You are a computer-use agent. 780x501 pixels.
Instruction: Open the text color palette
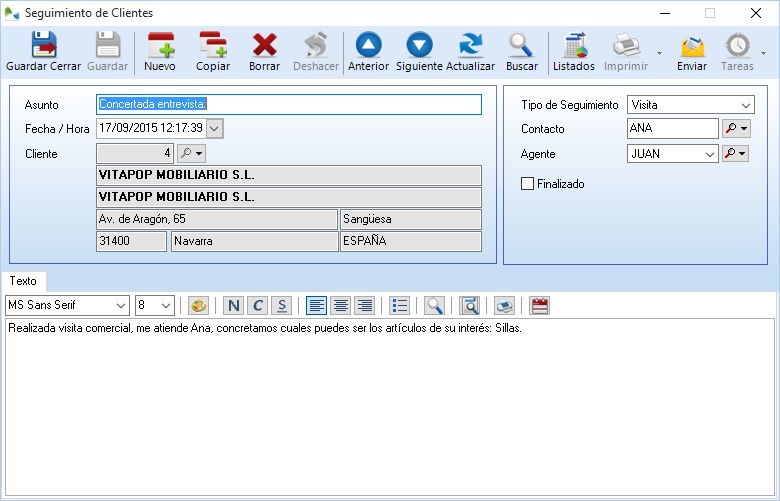pos(198,305)
